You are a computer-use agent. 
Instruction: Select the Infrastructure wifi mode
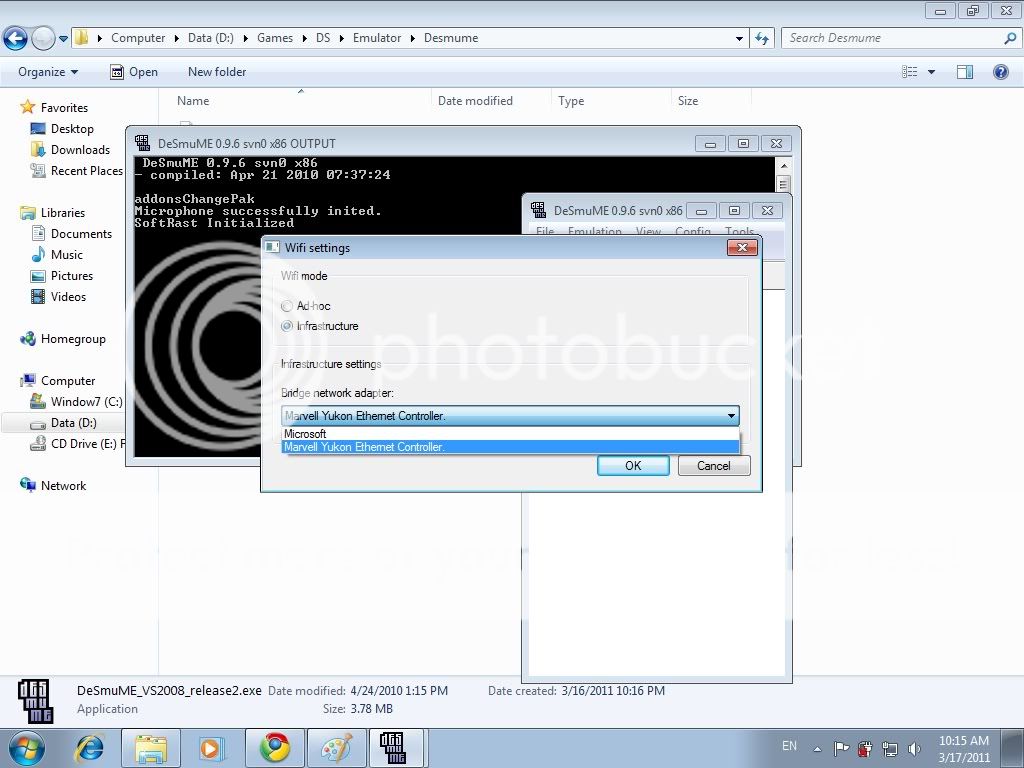click(288, 326)
